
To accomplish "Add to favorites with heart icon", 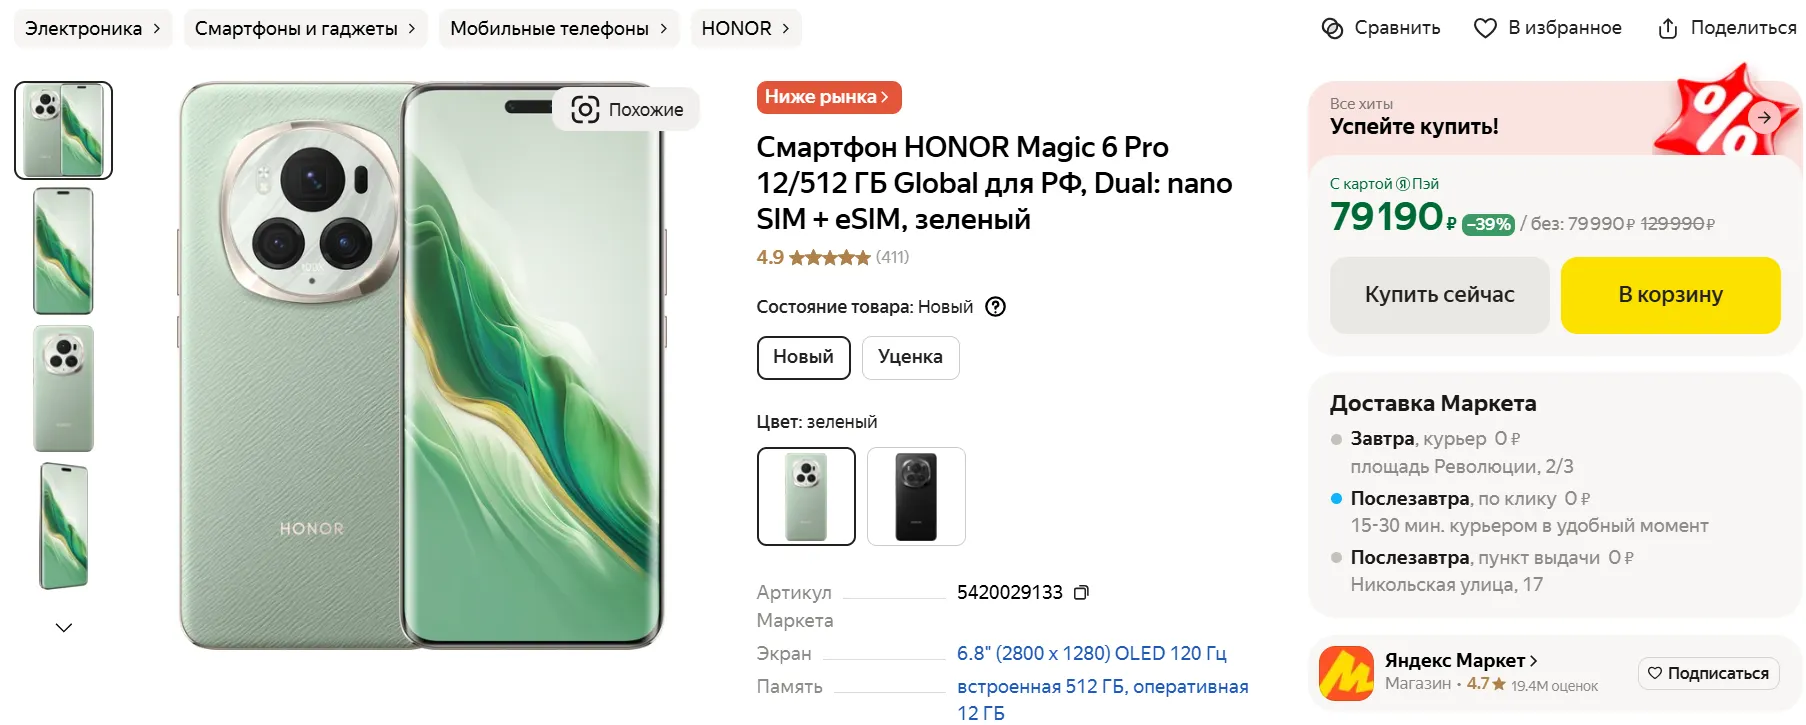I will 1485,28.
